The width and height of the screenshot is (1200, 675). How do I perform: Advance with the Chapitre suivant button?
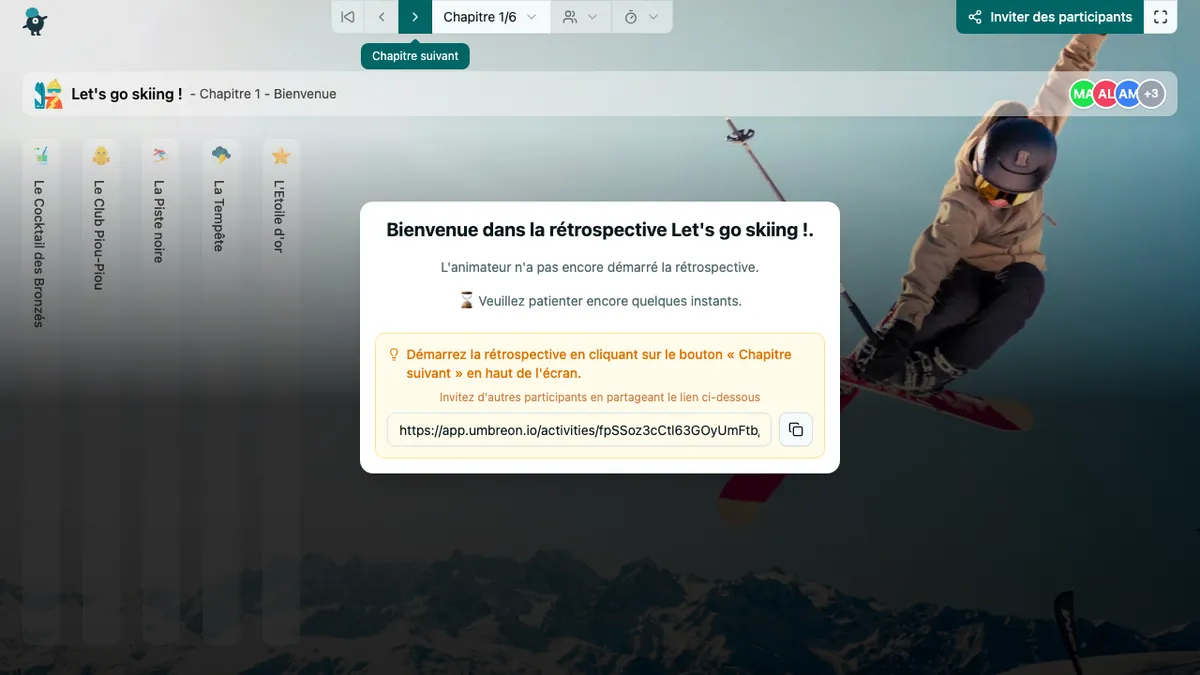click(415, 16)
